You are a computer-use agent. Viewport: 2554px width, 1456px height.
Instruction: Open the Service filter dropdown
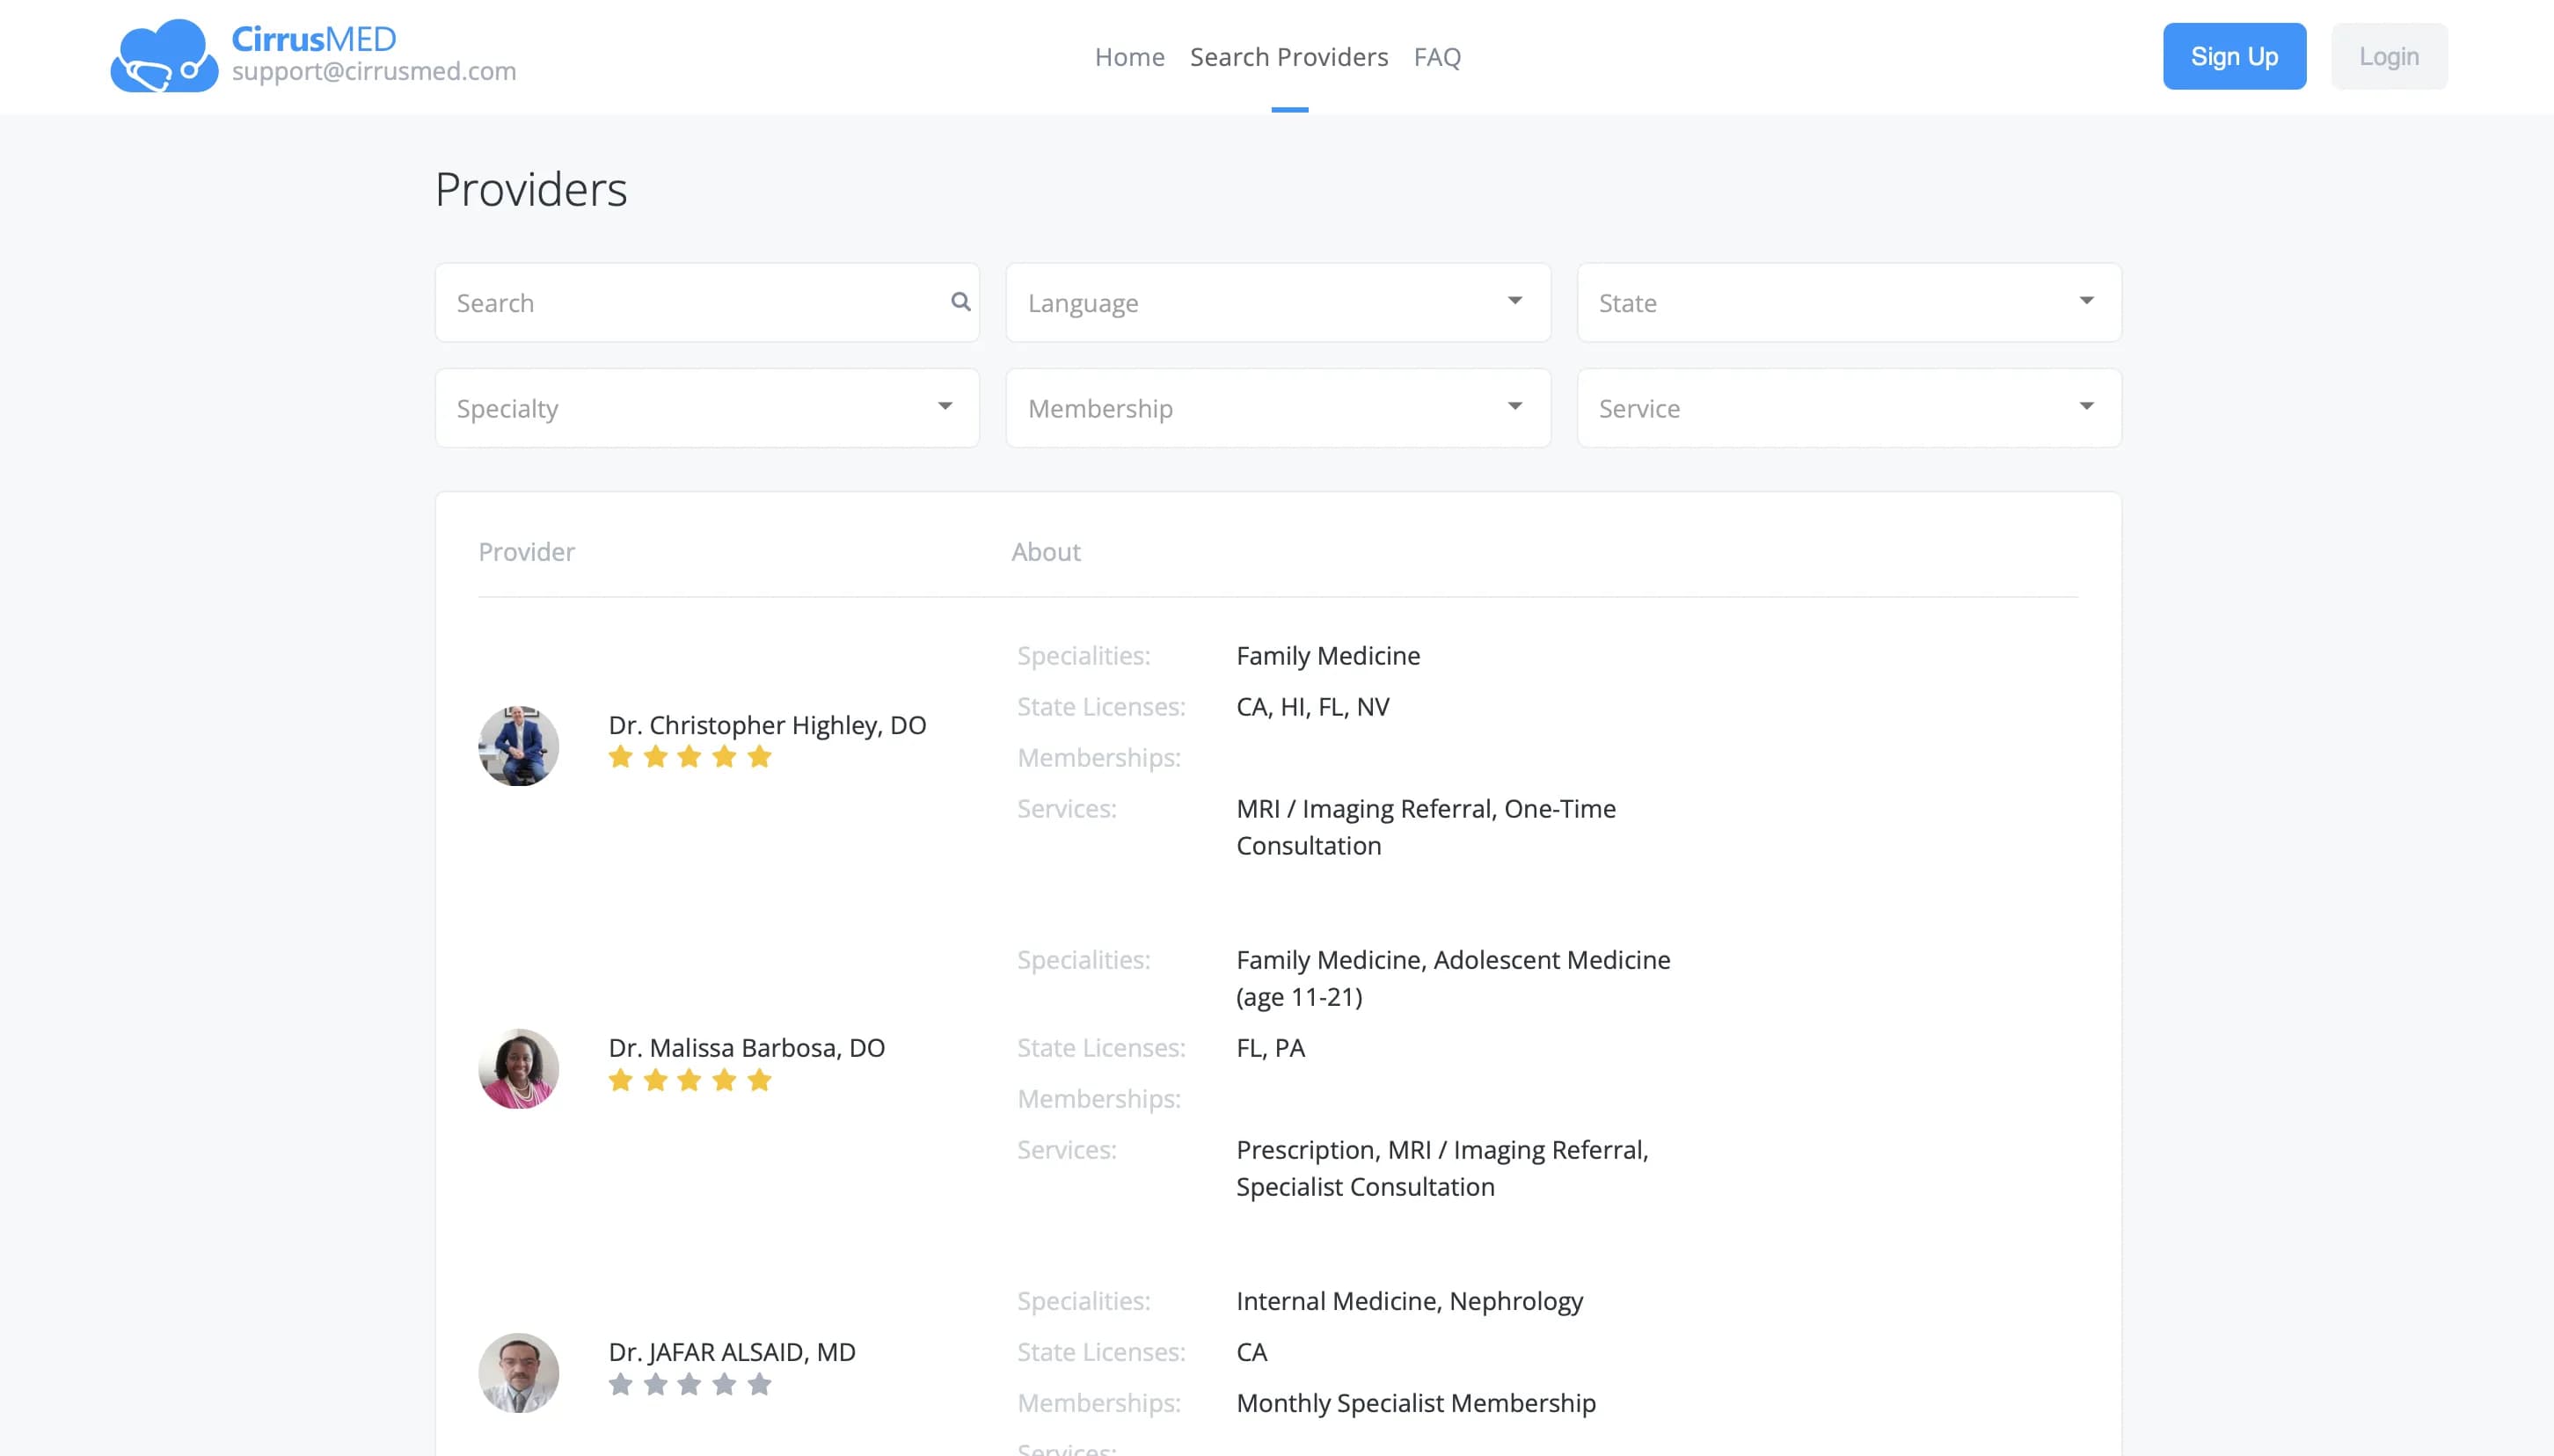pyautogui.click(x=1848, y=408)
